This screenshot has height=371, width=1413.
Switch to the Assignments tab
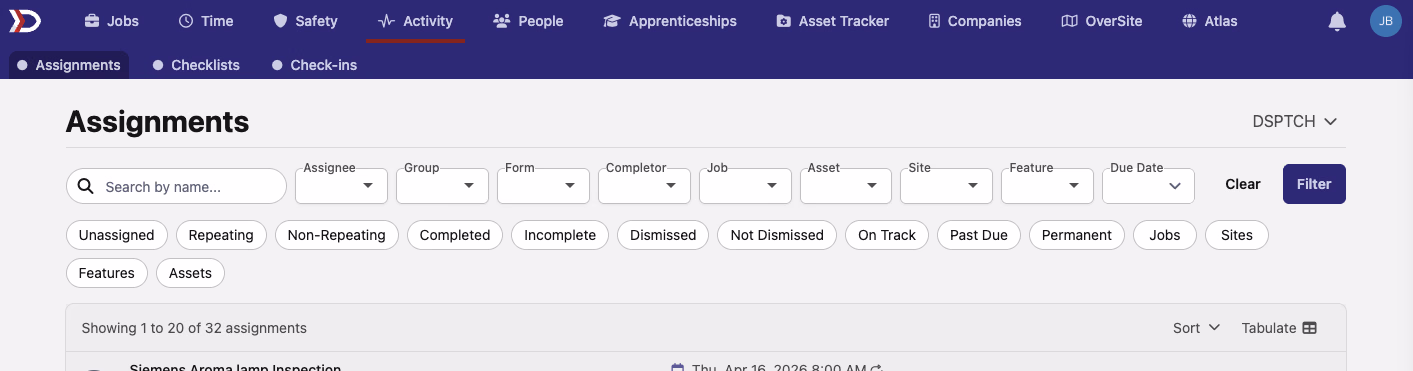(x=69, y=65)
